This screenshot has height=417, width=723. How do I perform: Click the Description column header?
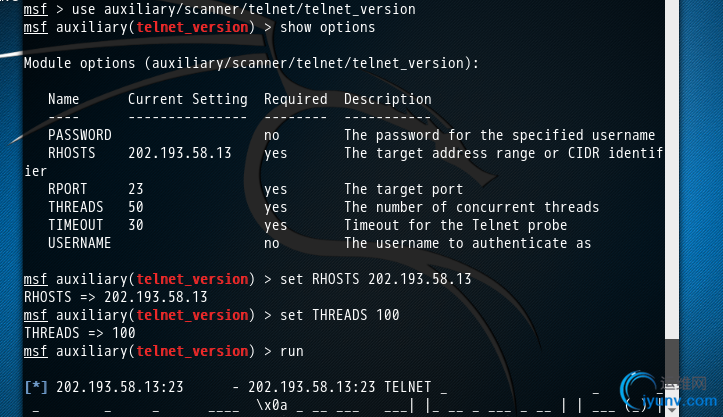pos(388,99)
